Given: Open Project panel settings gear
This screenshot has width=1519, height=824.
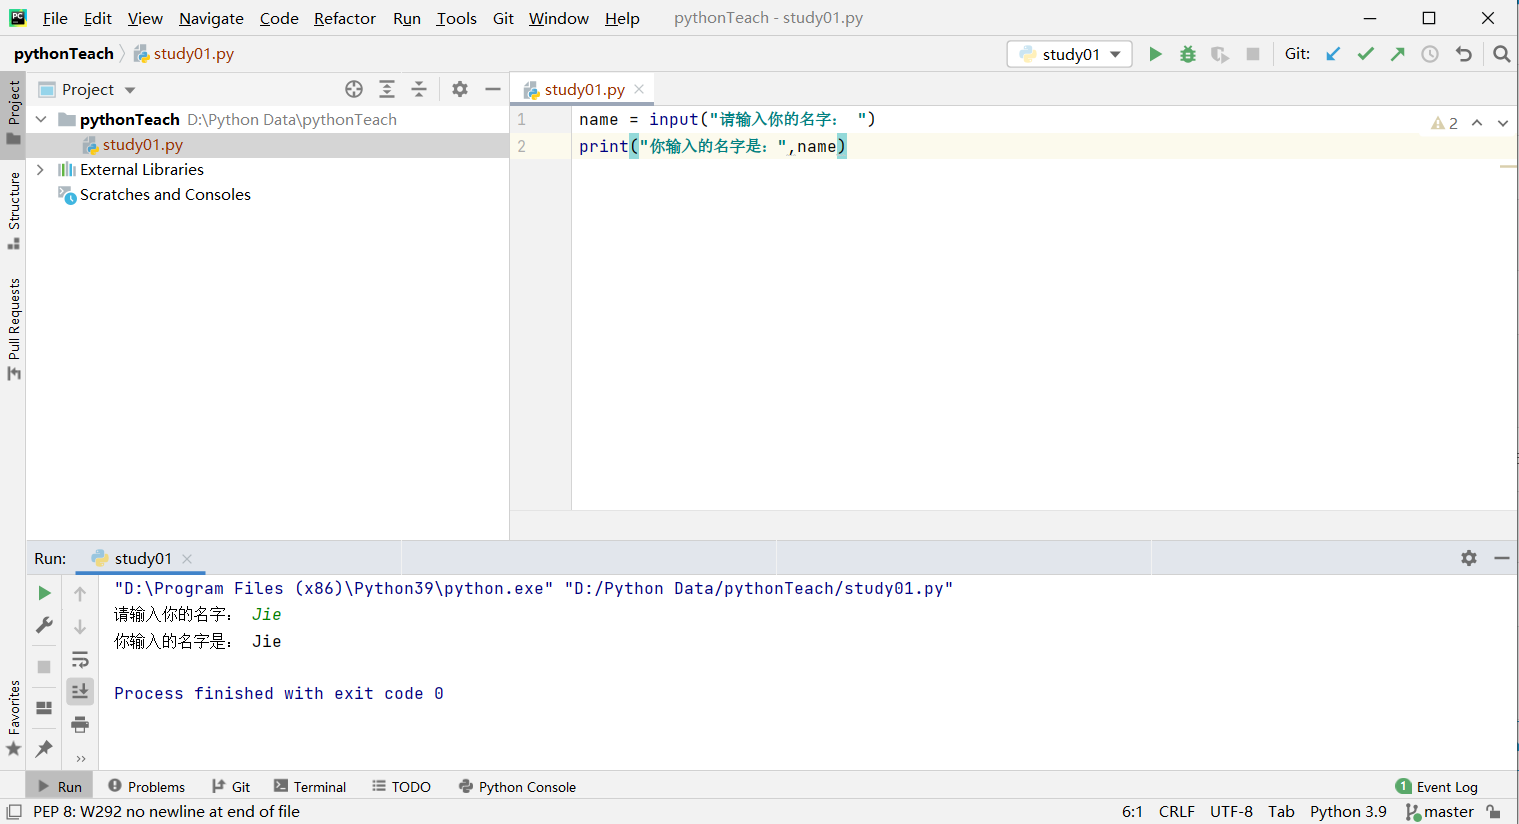Looking at the screenshot, I should (460, 89).
